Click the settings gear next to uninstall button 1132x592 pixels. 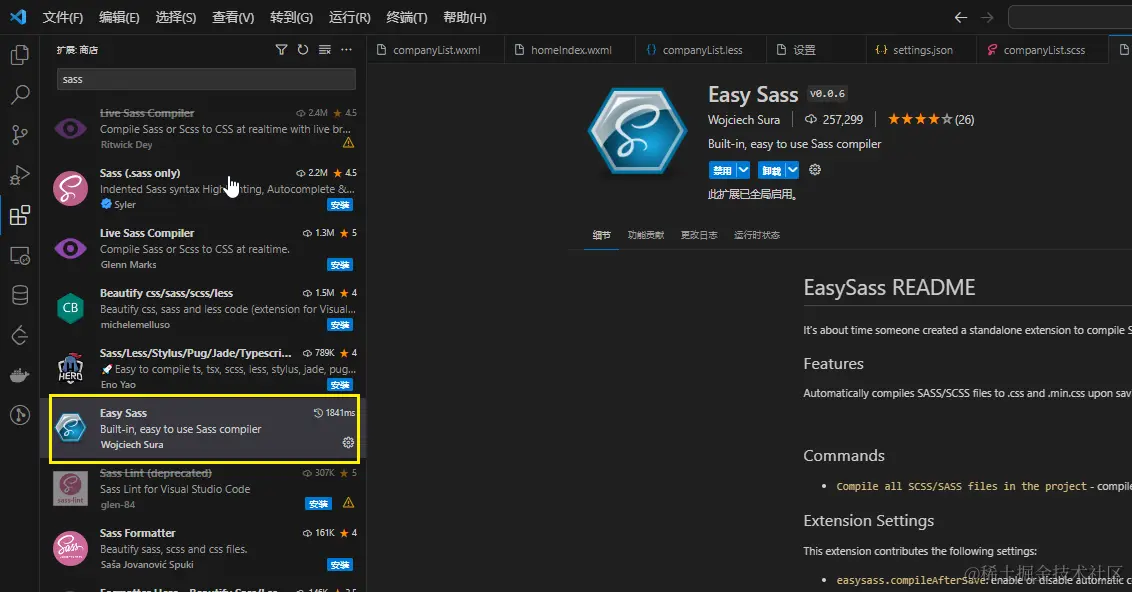pyautogui.click(x=815, y=170)
